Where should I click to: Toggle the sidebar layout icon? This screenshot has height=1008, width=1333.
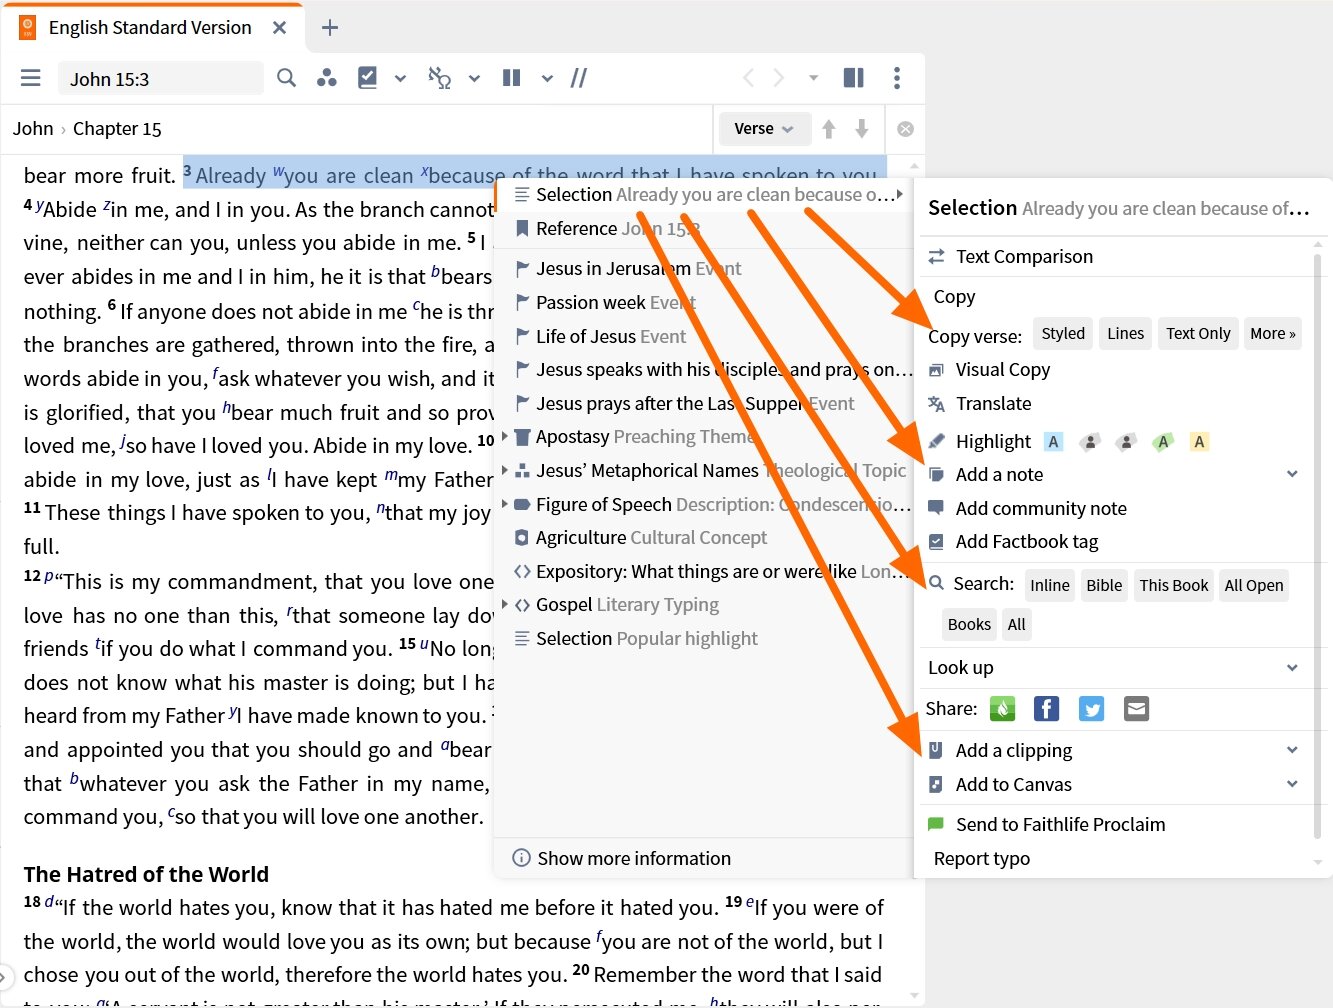[854, 78]
